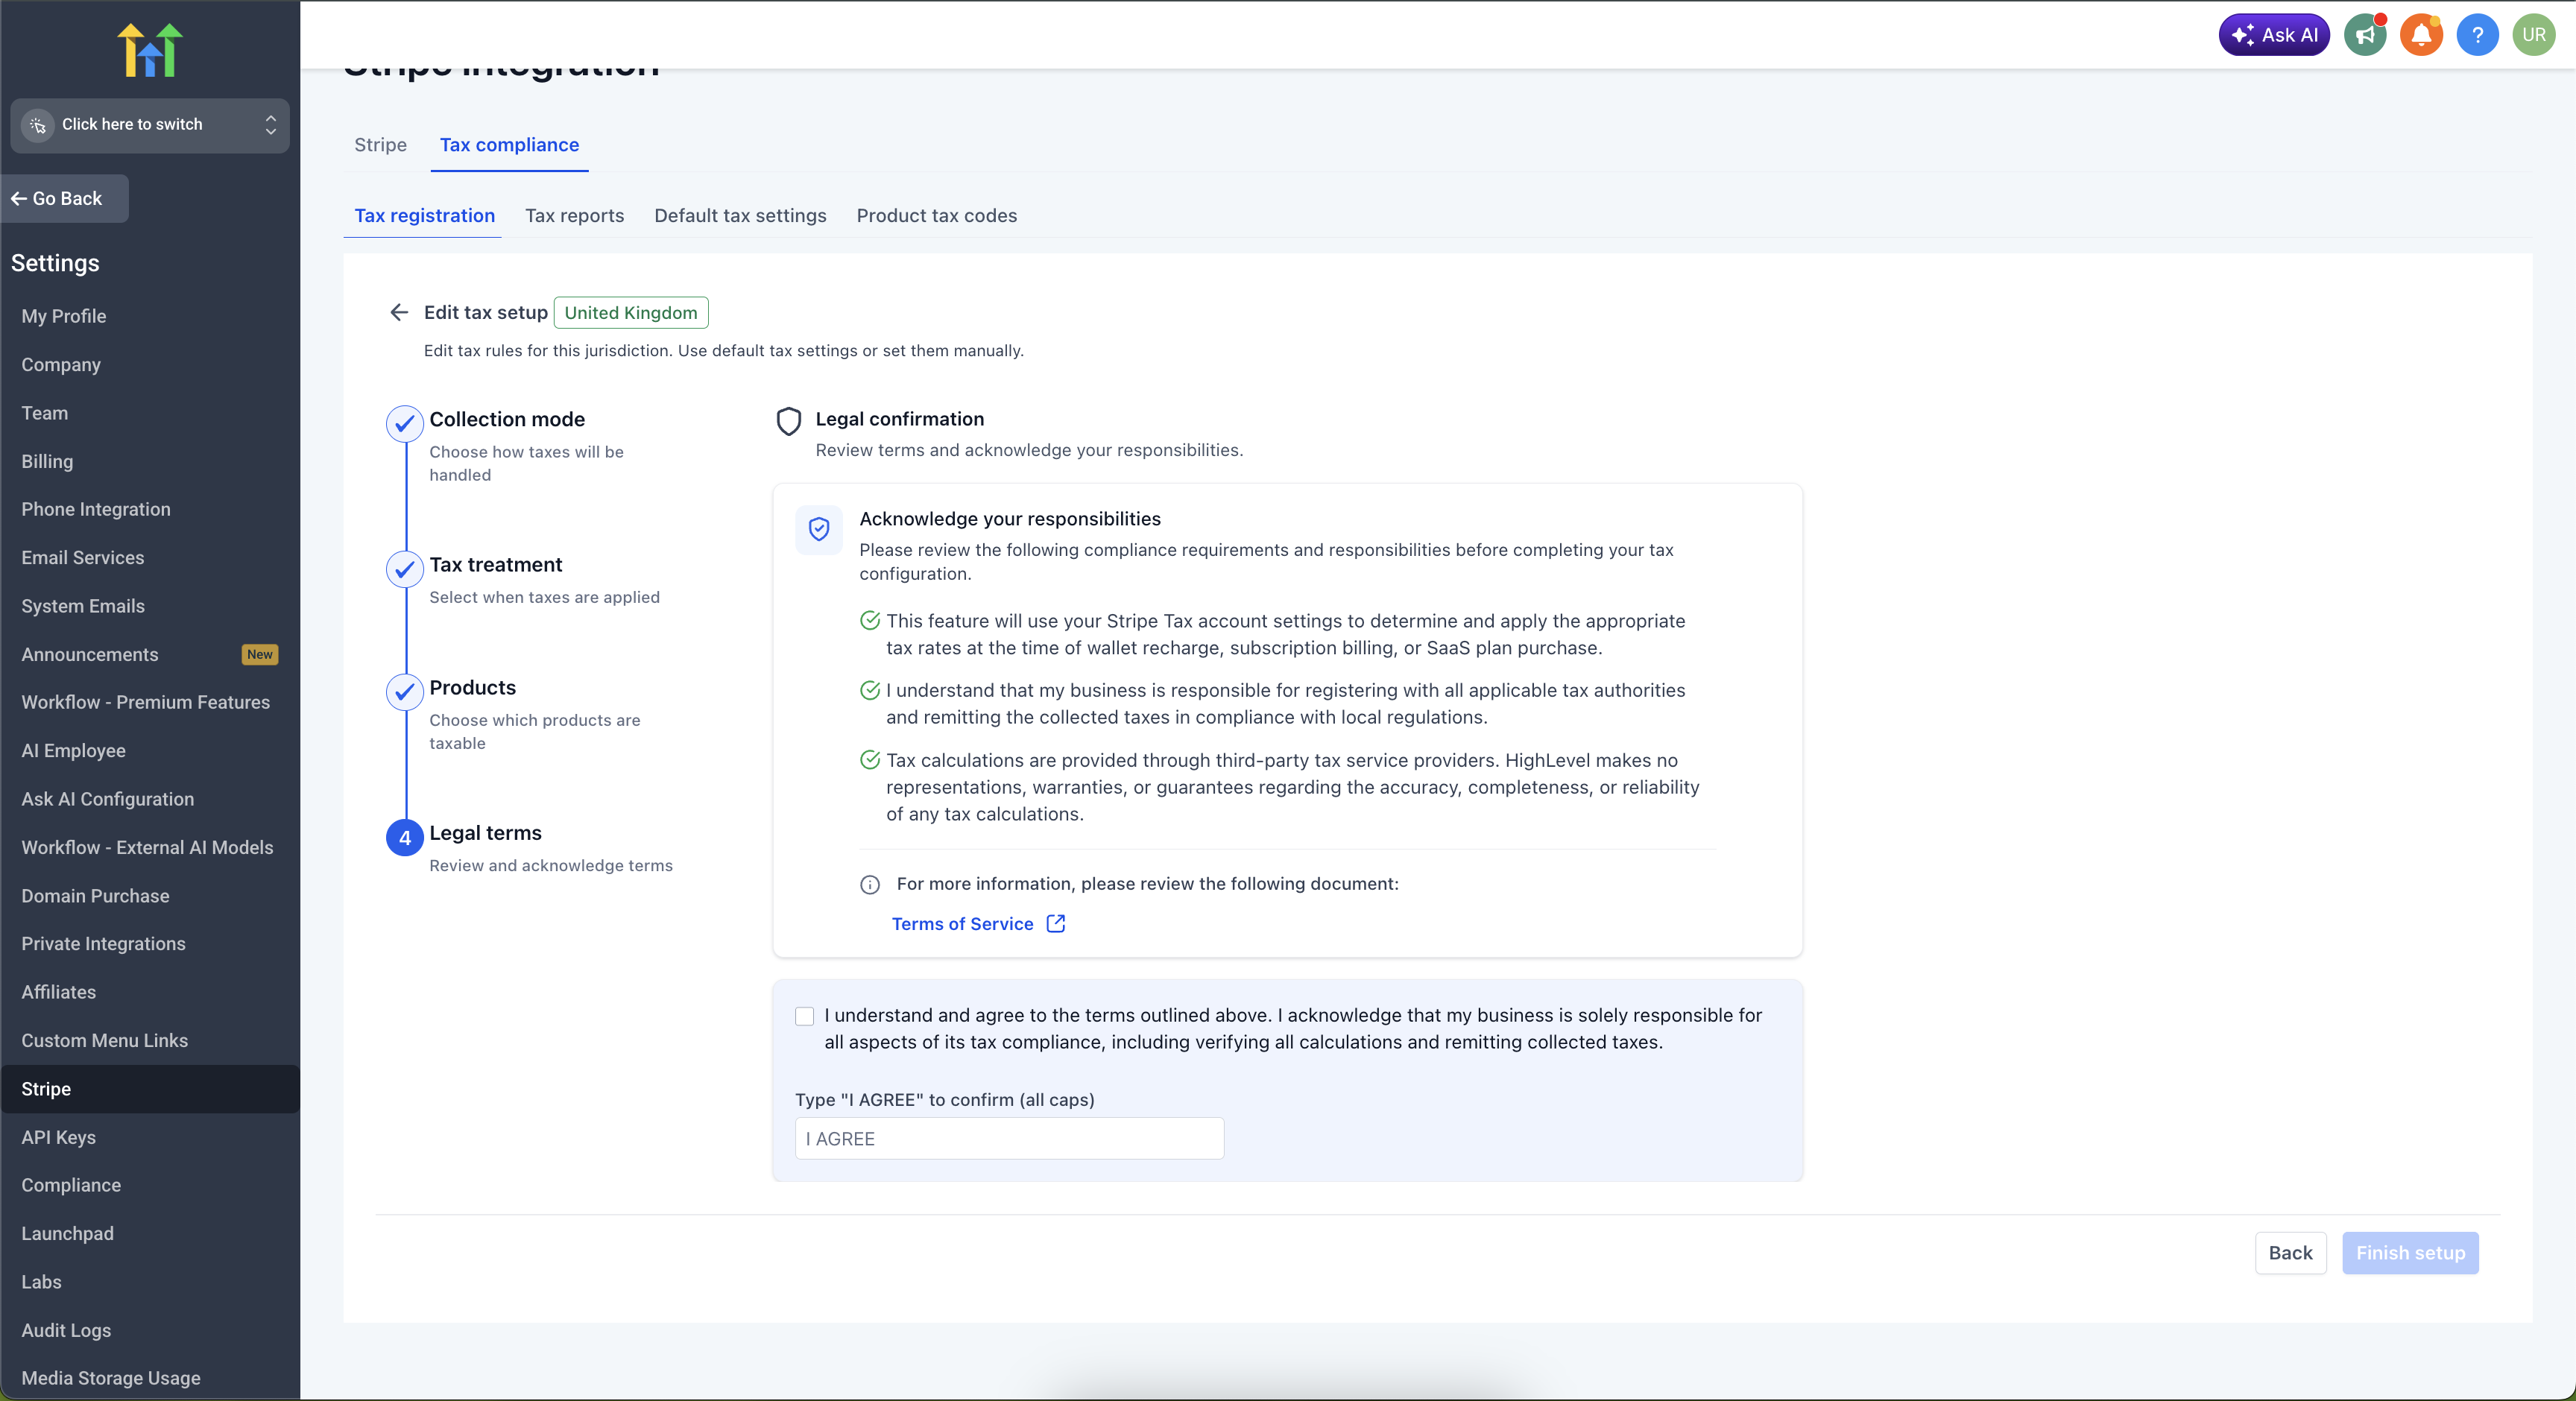Expand the Click here to switch dropdown

[150, 125]
